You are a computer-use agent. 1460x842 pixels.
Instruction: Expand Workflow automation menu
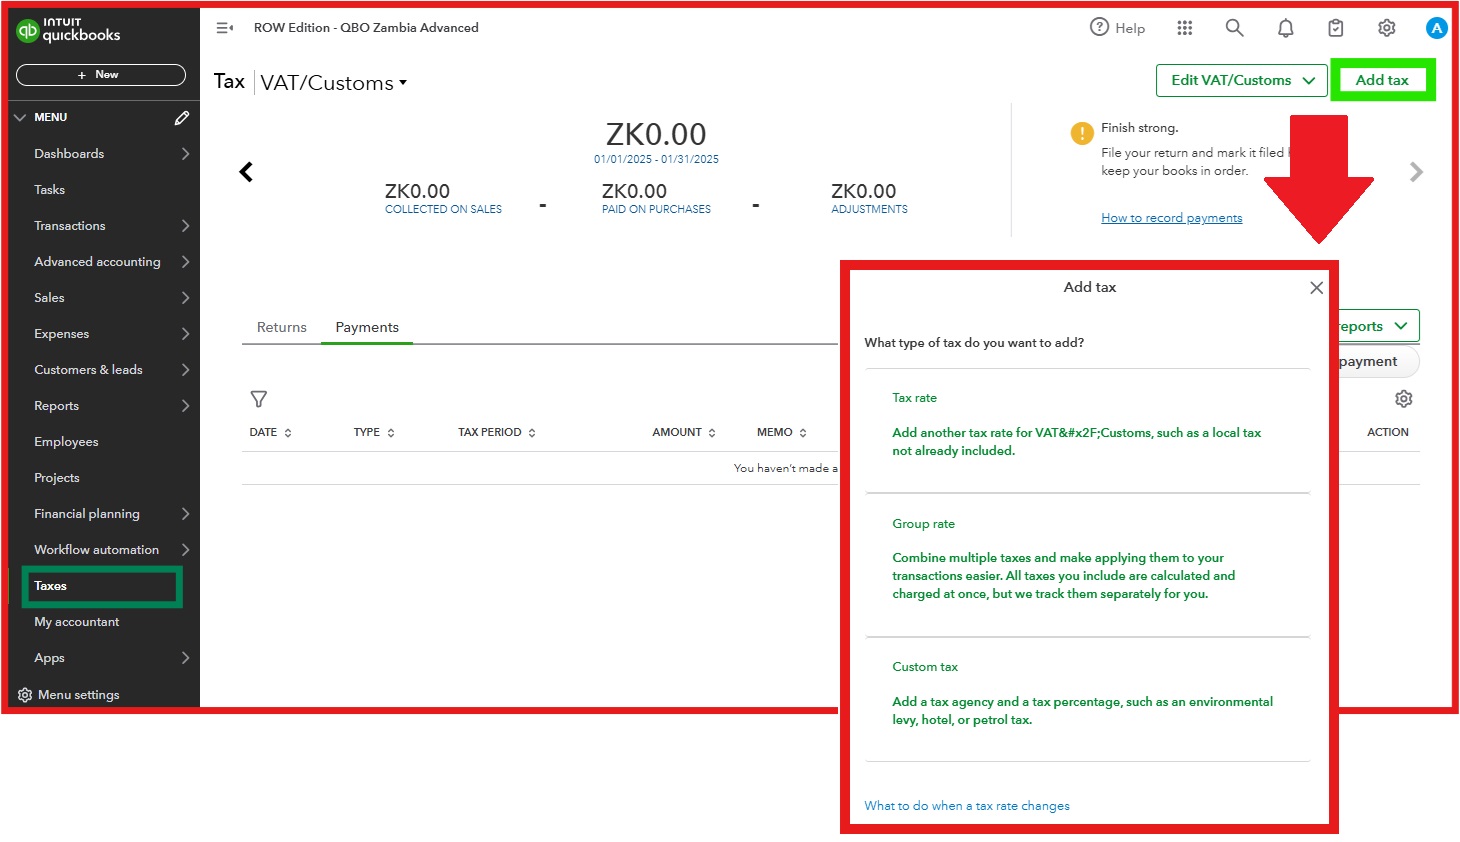pyautogui.click(x=186, y=550)
